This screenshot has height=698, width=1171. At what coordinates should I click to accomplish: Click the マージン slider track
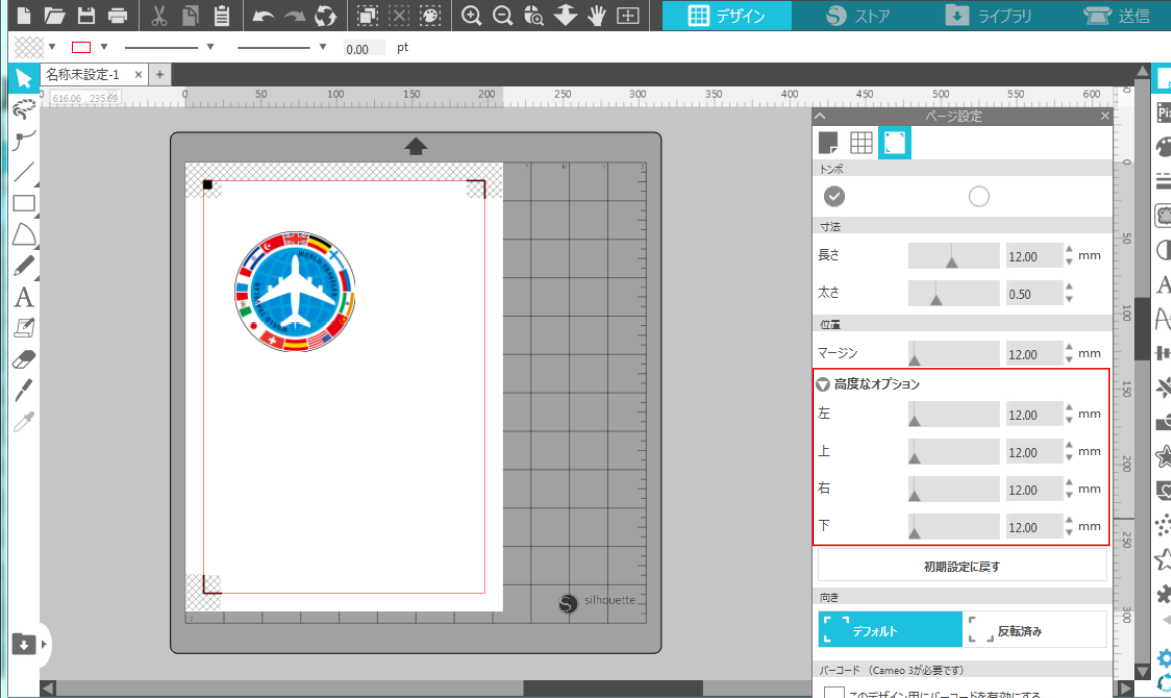pos(954,353)
